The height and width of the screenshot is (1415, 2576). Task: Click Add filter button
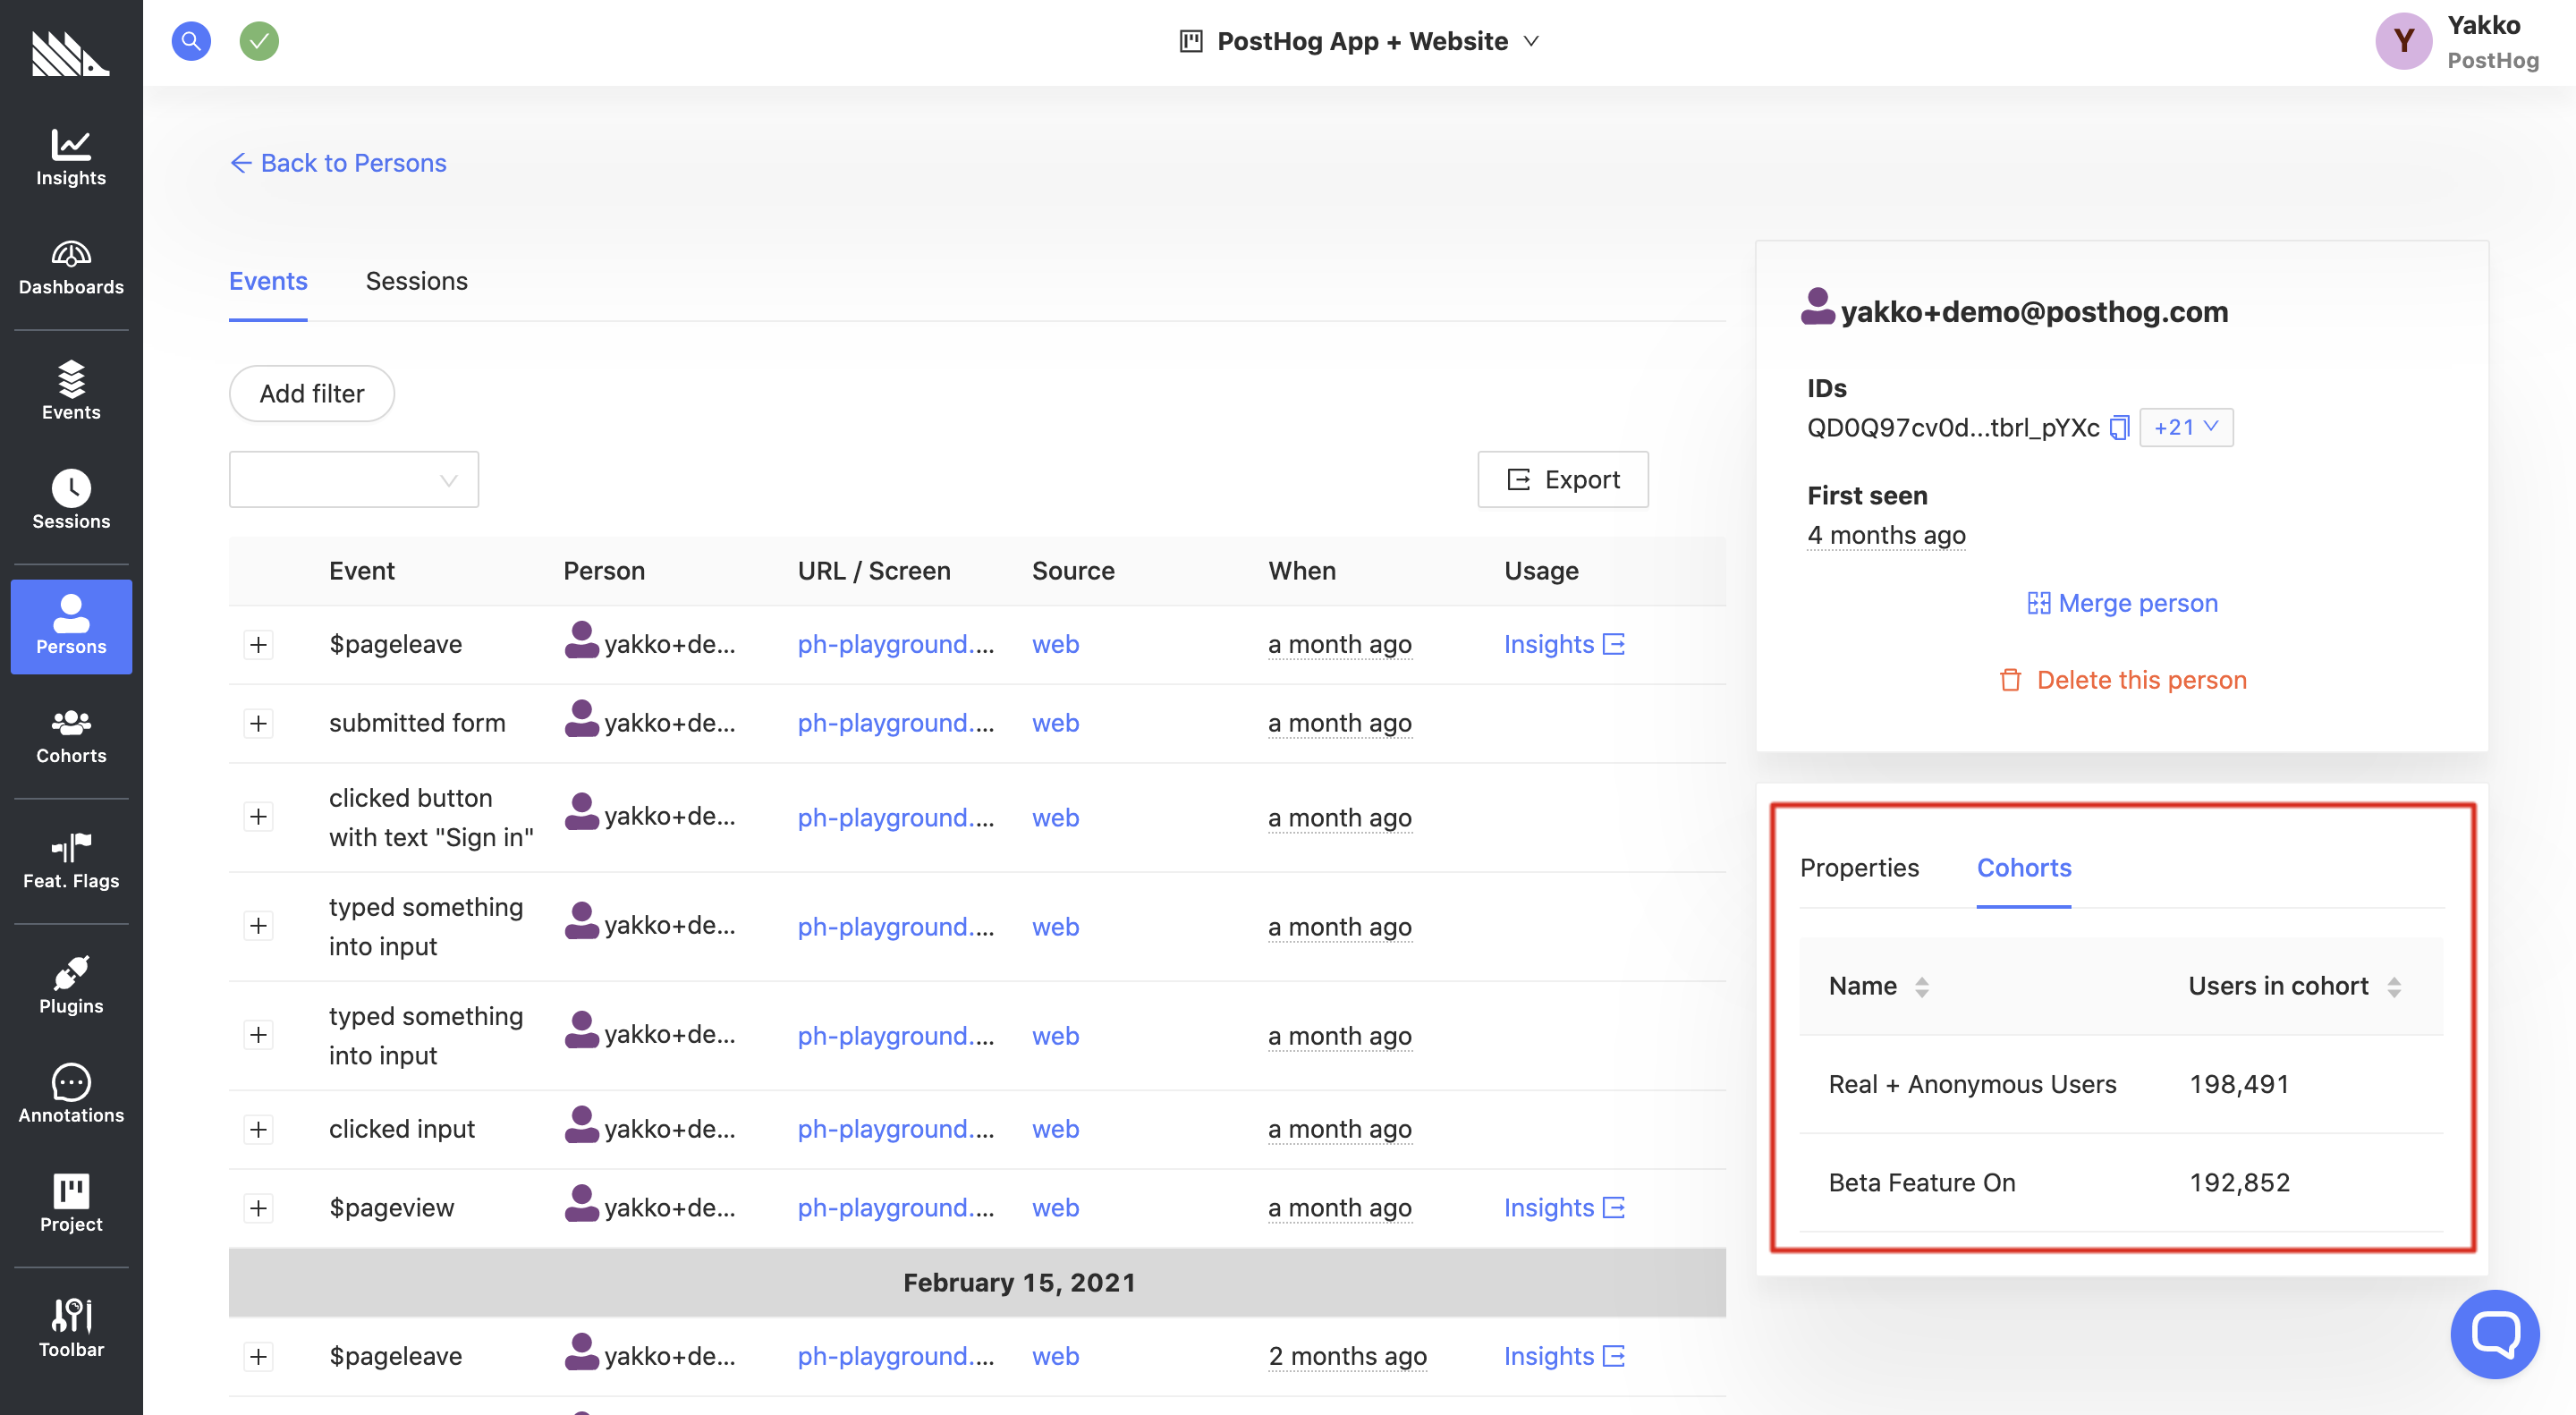click(312, 393)
